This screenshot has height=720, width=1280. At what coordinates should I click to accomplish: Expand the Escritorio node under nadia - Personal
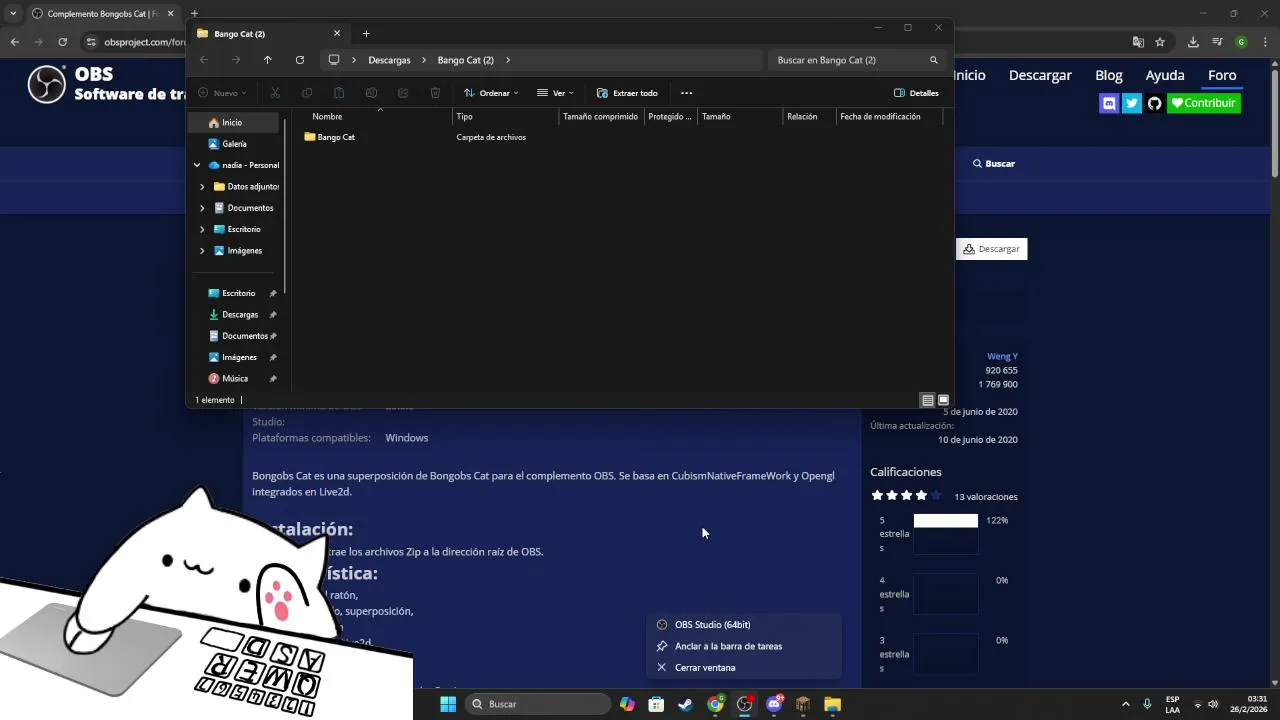coord(202,229)
